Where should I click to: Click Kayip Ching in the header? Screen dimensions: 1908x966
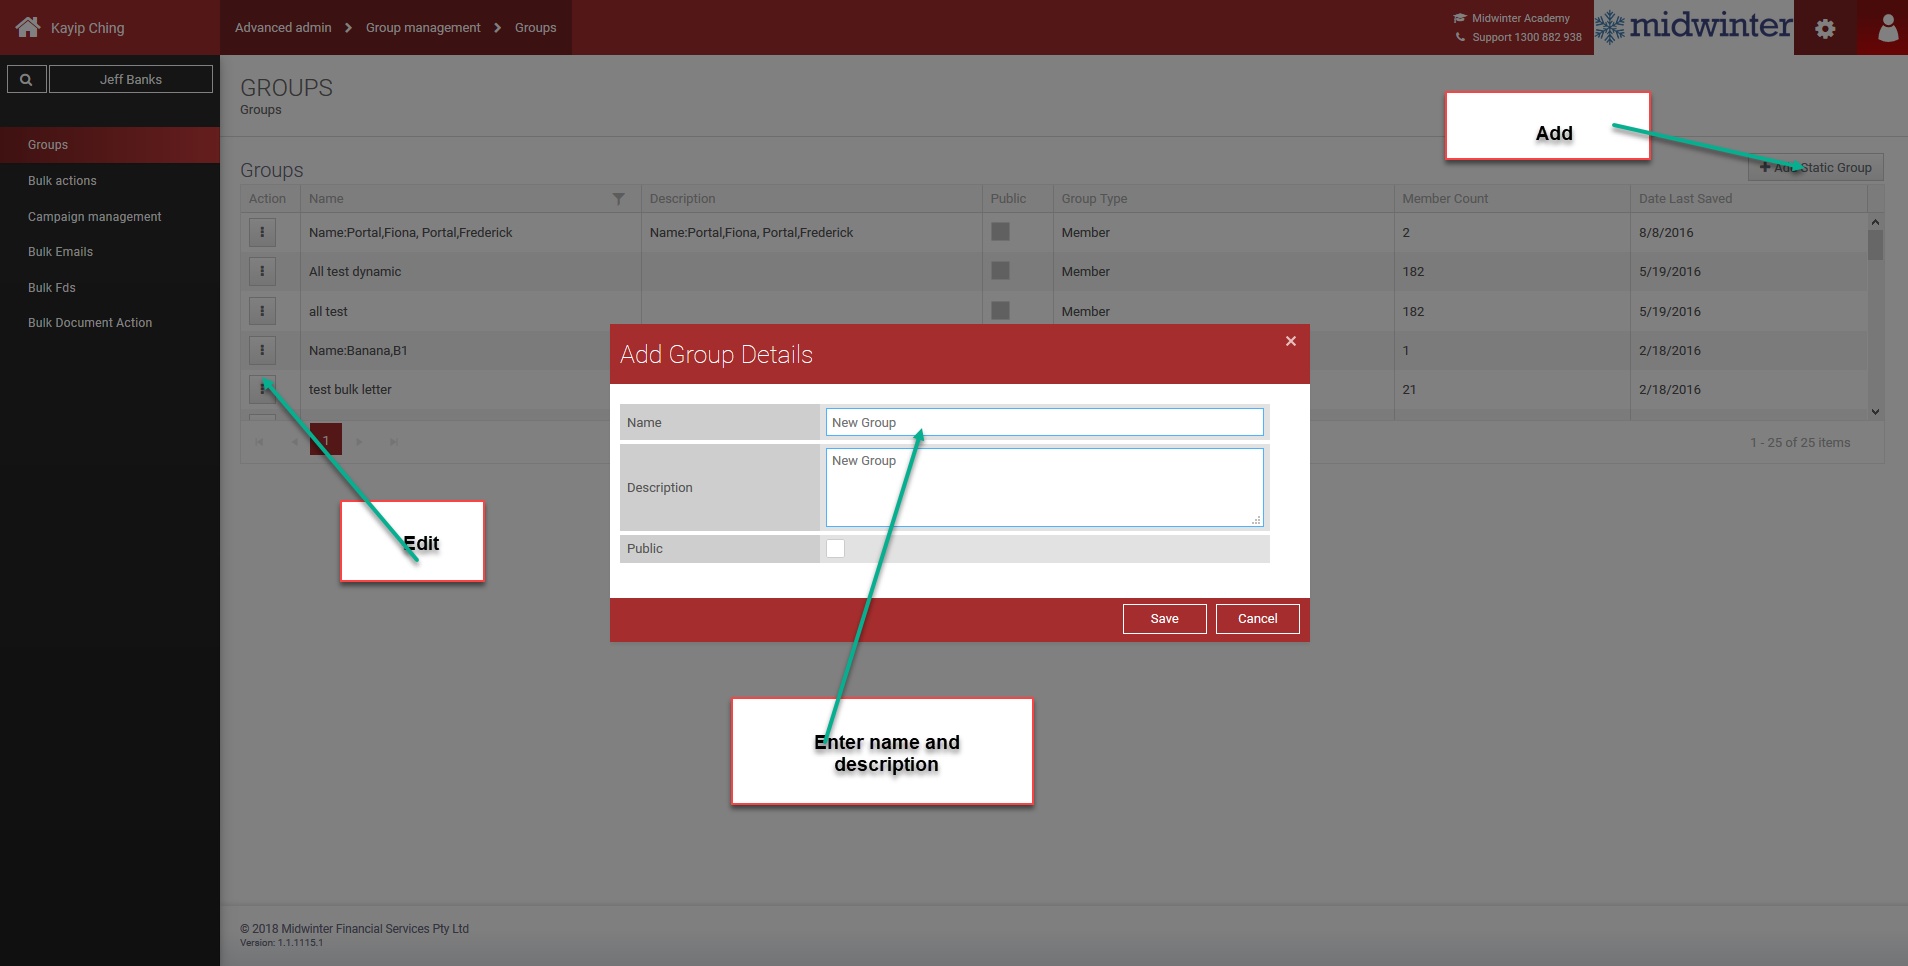coord(87,28)
